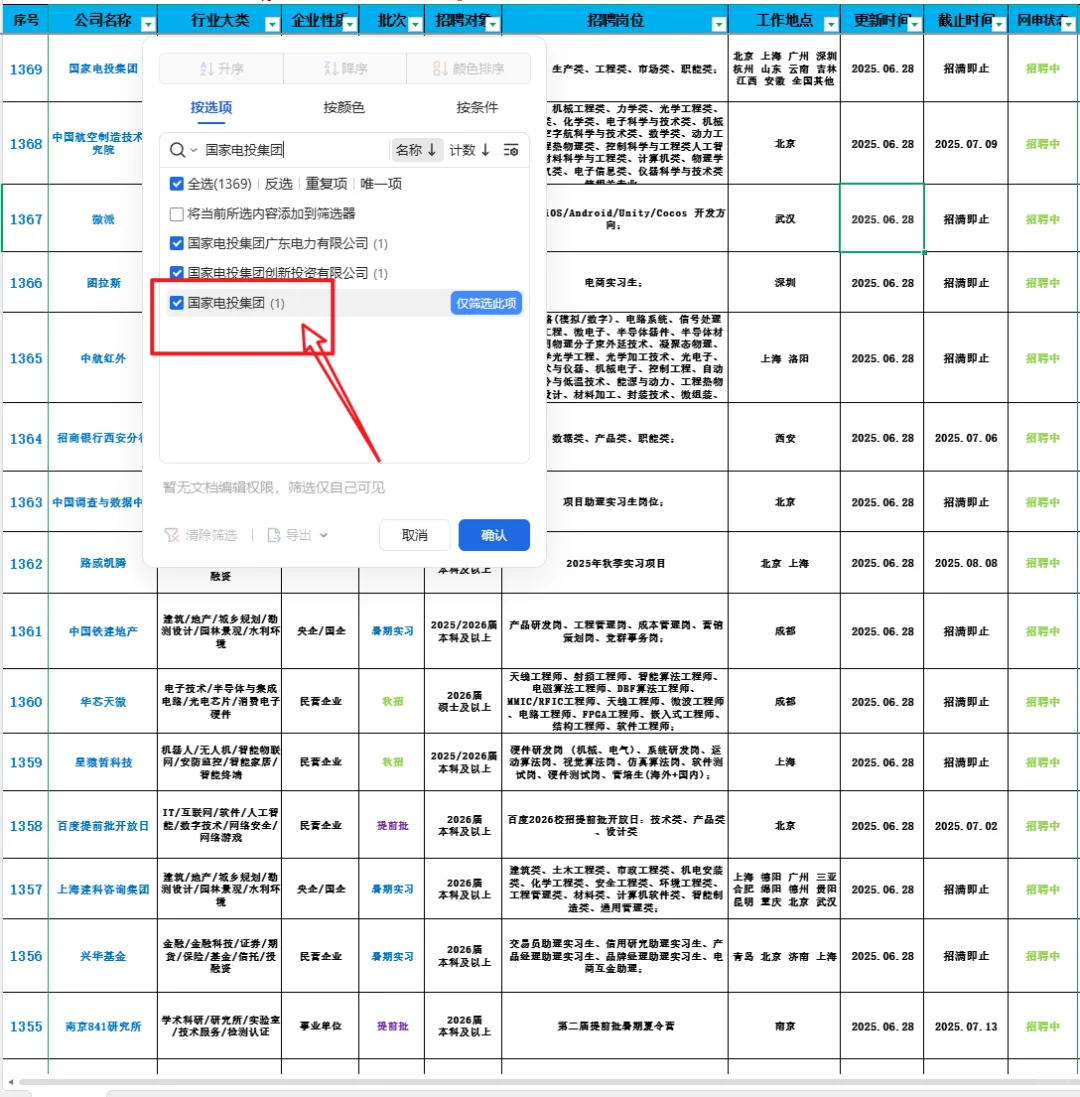This screenshot has width=1080, height=1097.
Task: Click ascending sort button 升序
Action: (222, 69)
